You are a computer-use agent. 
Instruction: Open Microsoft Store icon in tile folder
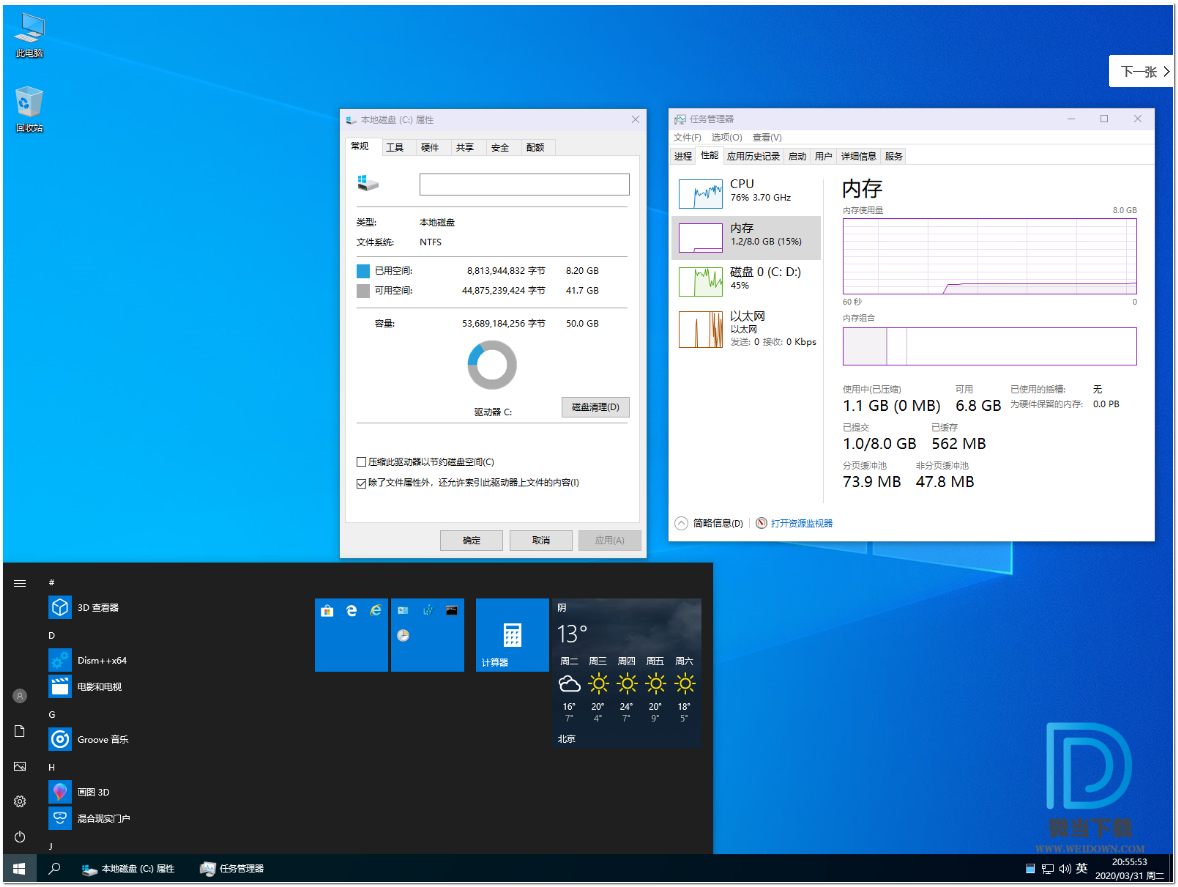click(x=327, y=611)
